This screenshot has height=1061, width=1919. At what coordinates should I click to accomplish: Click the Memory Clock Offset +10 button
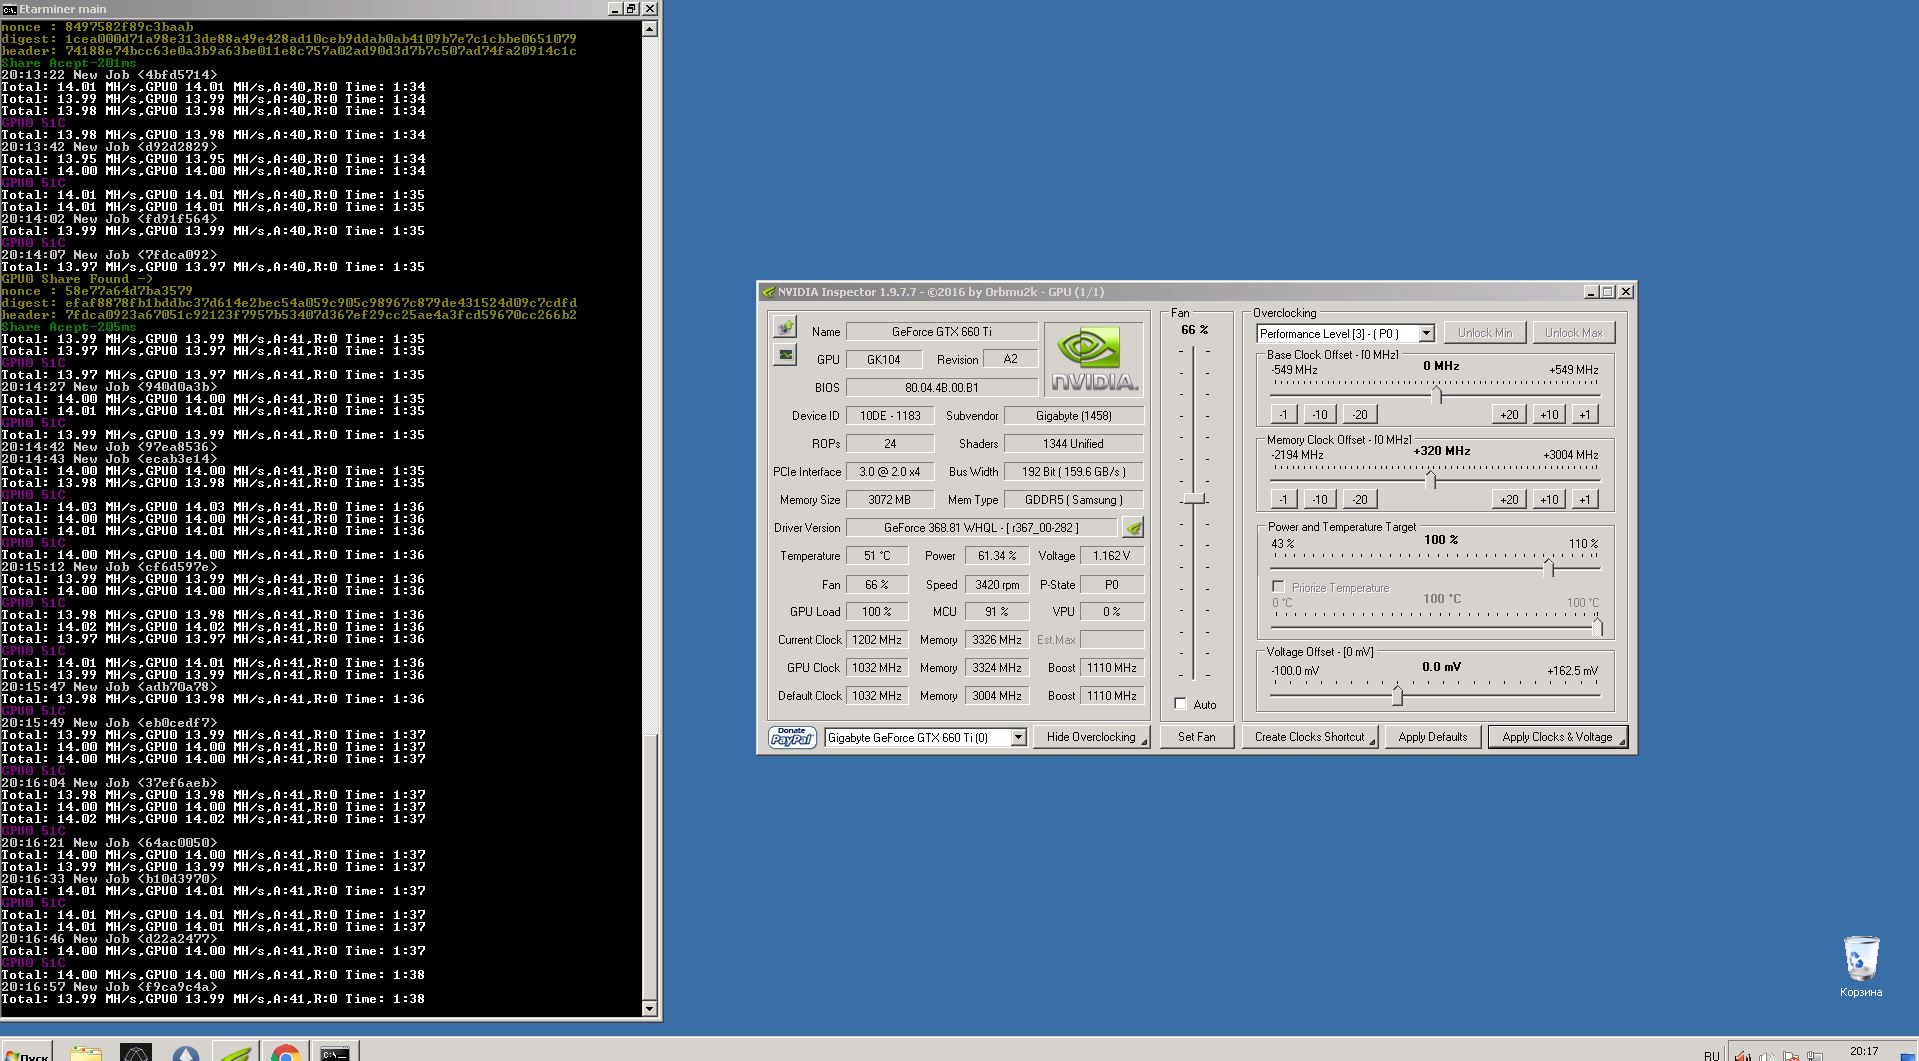click(1548, 499)
